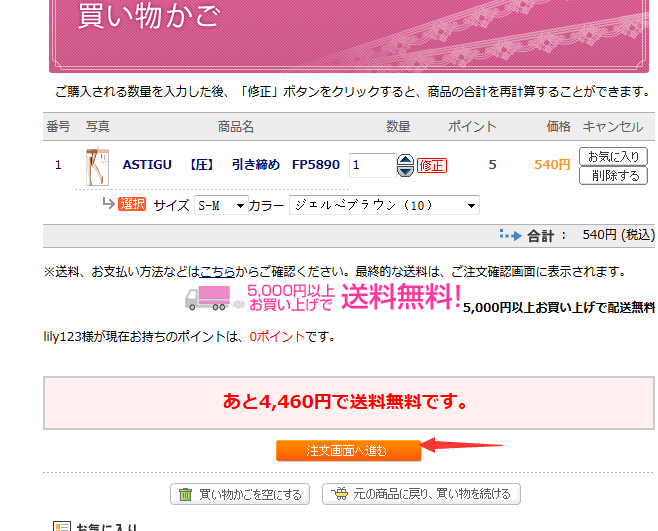Open the ASTIGU 引き締め FP5890 product link
The height and width of the screenshot is (531, 658).
pyautogui.click(x=230, y=164)
